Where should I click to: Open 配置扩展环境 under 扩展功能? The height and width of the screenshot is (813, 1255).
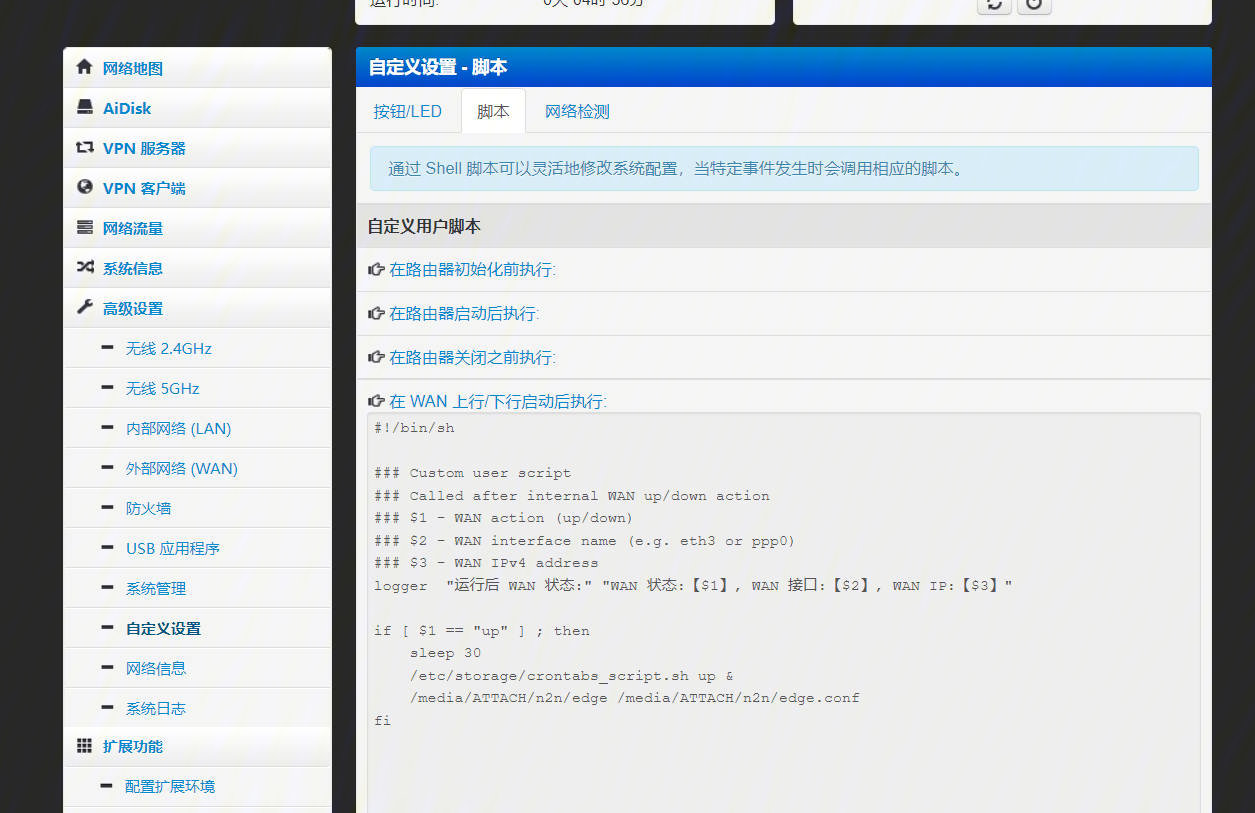(170, 786)
